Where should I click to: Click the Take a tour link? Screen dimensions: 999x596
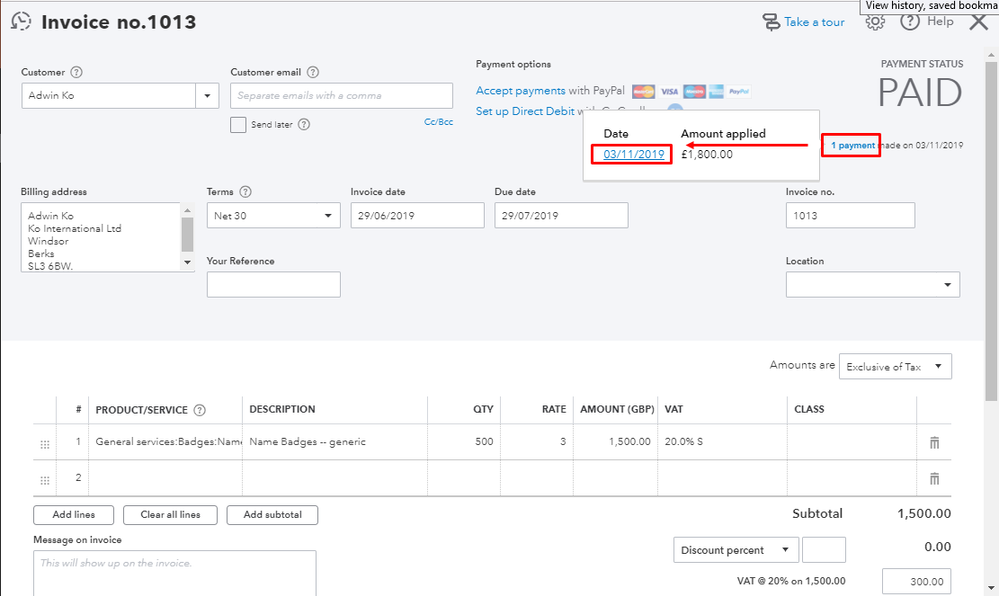[803, 22]
